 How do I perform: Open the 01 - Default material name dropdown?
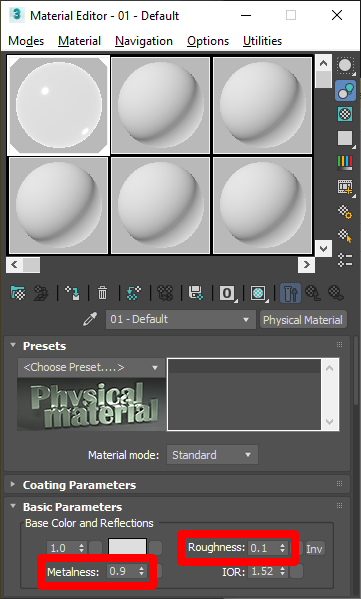[x=180, y=319]
